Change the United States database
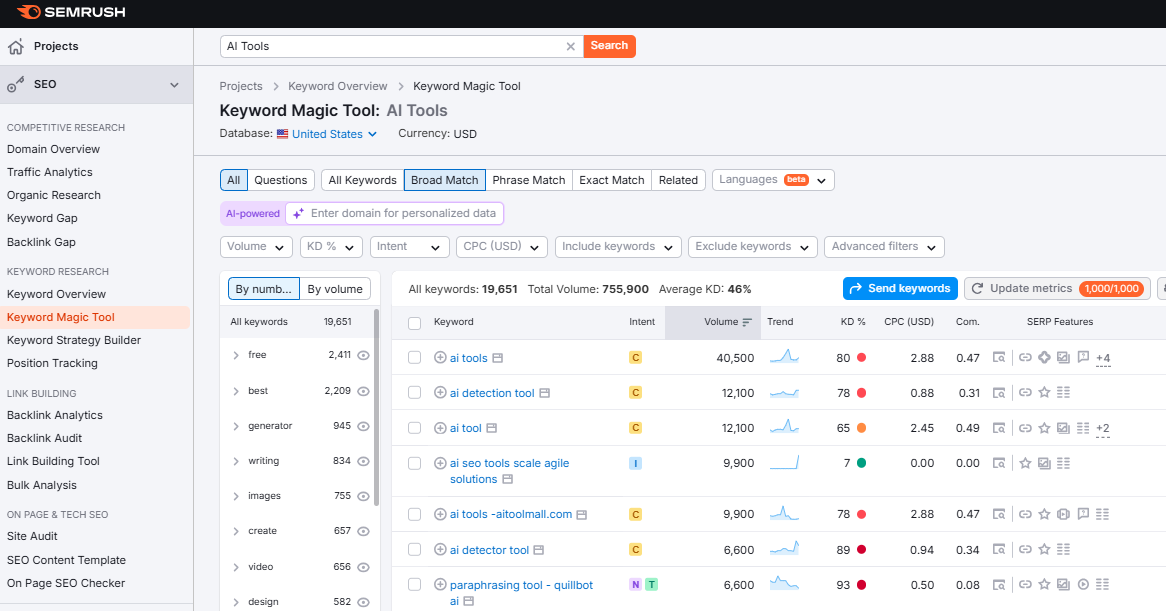Screen dimensions: 1166x611 pos(334,134)
